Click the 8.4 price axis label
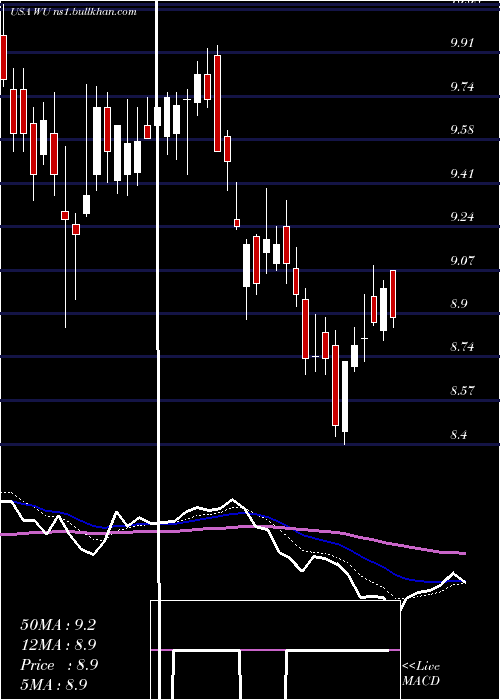 (459, 434)
